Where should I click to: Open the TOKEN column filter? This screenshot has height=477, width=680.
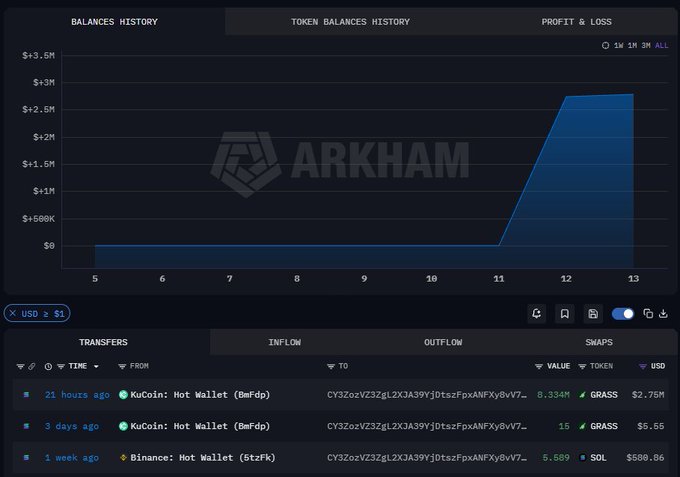[582, 366]
